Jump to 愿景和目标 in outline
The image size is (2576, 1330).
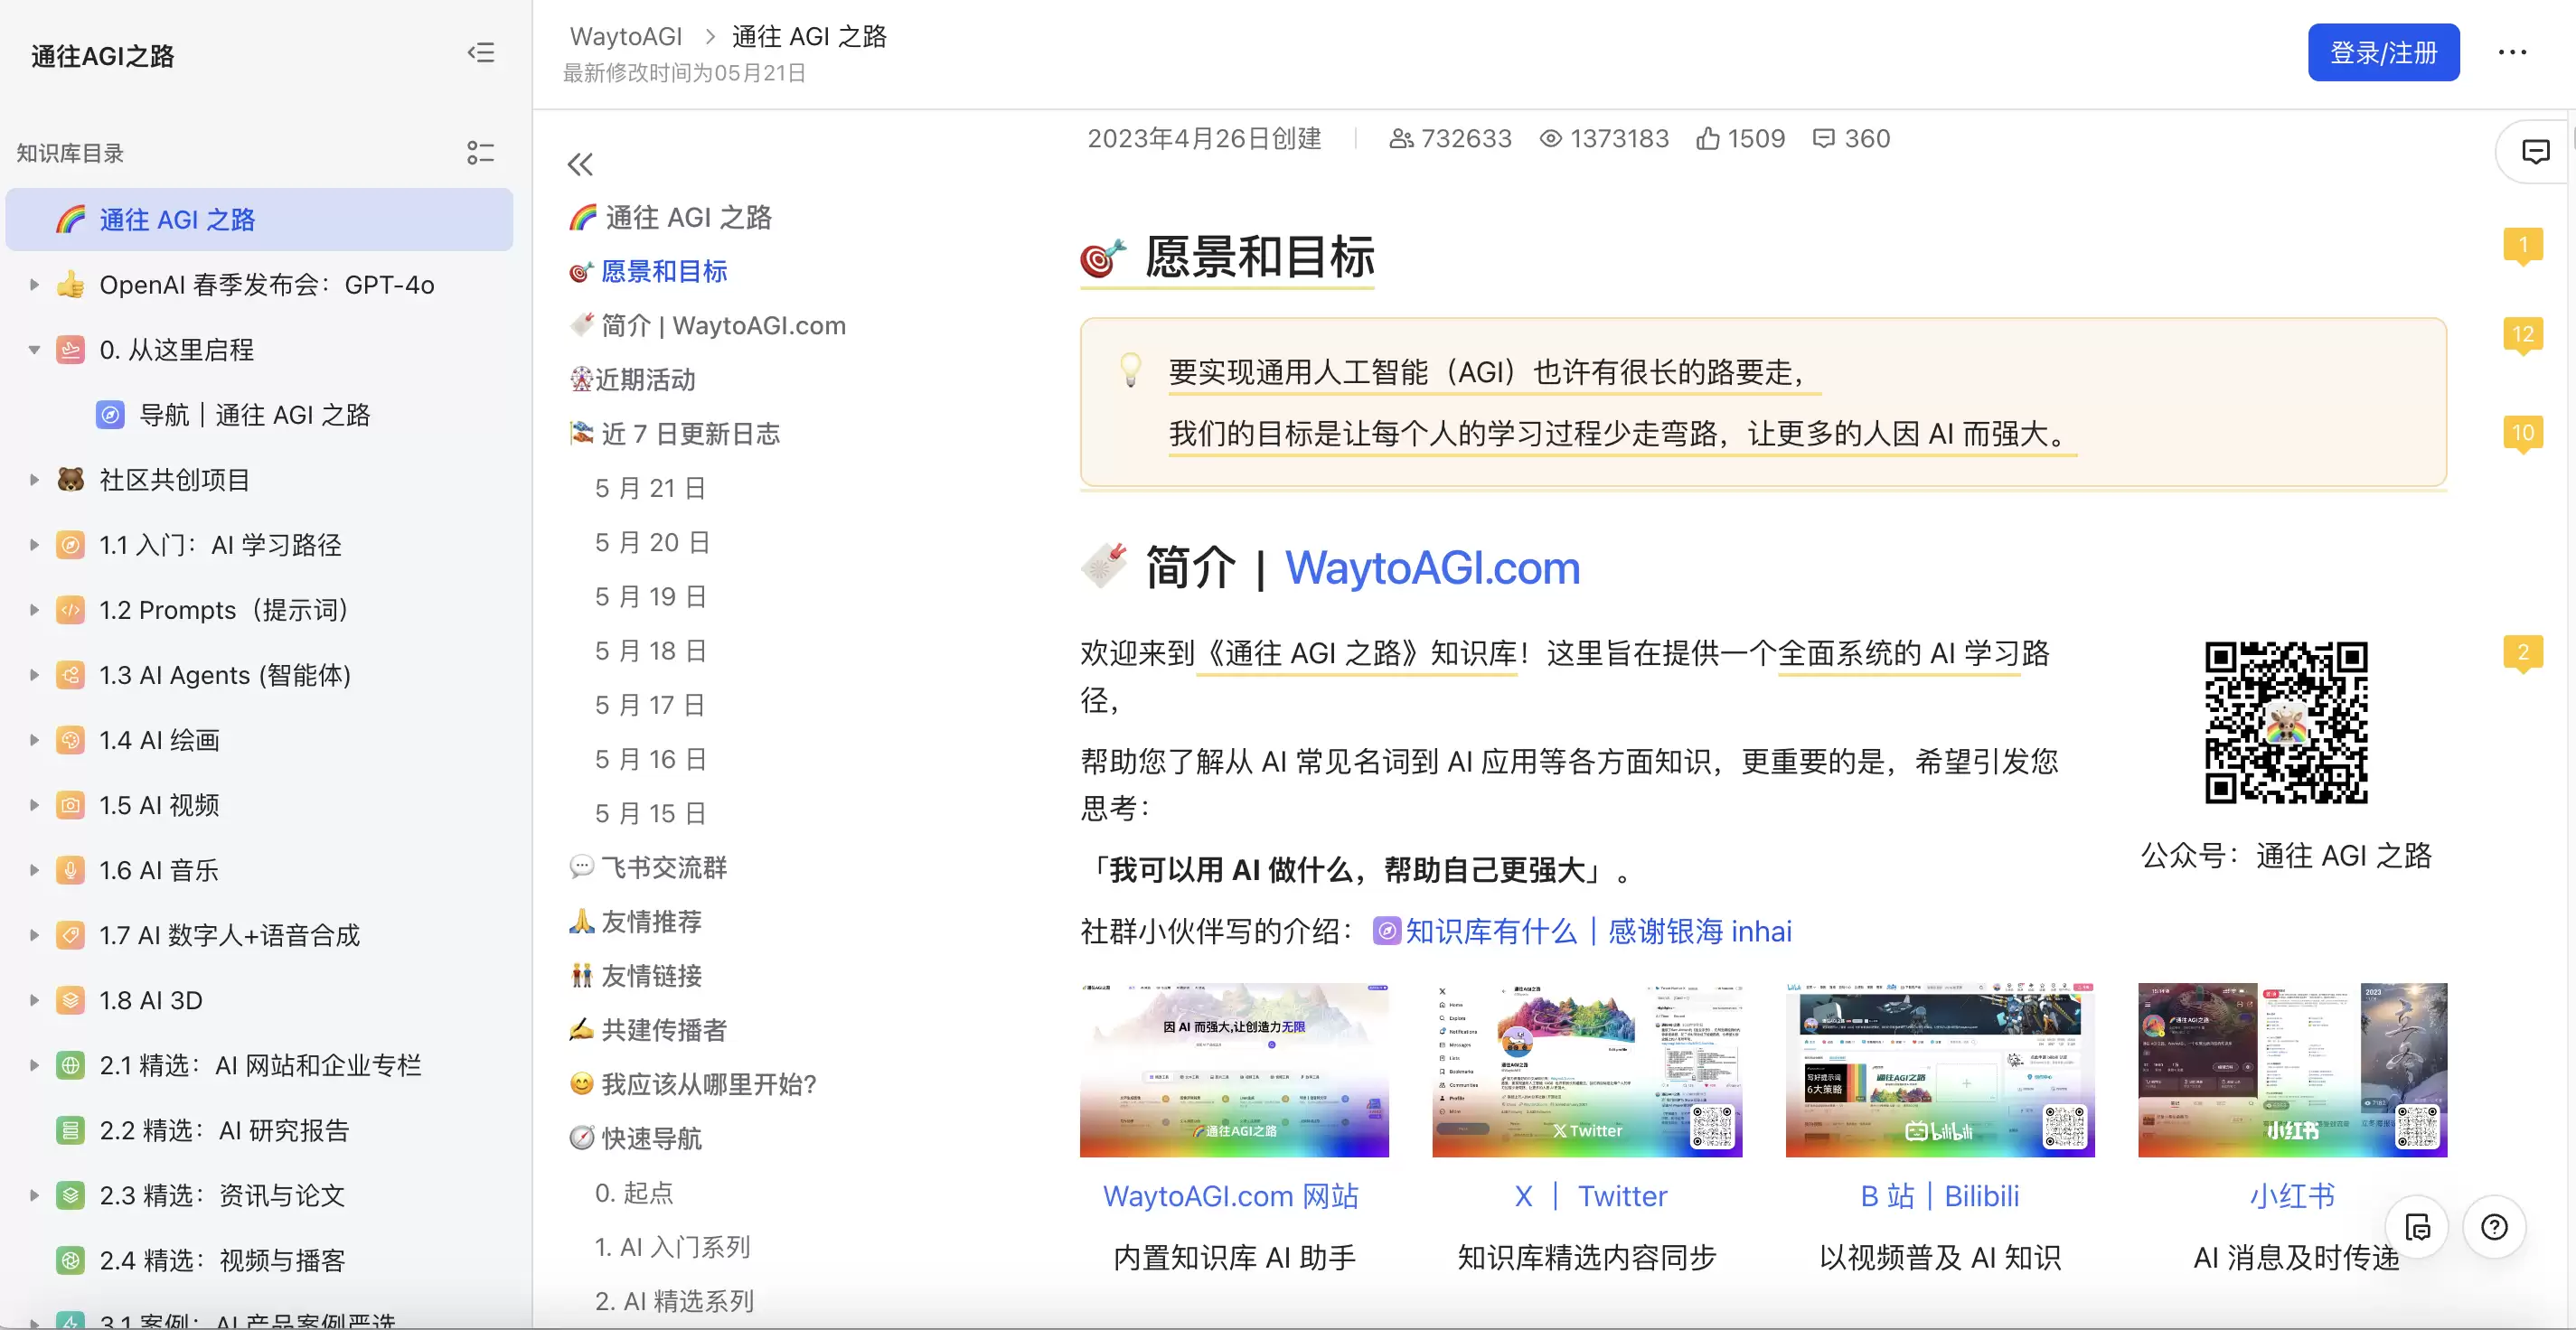[x=664, y=271]
